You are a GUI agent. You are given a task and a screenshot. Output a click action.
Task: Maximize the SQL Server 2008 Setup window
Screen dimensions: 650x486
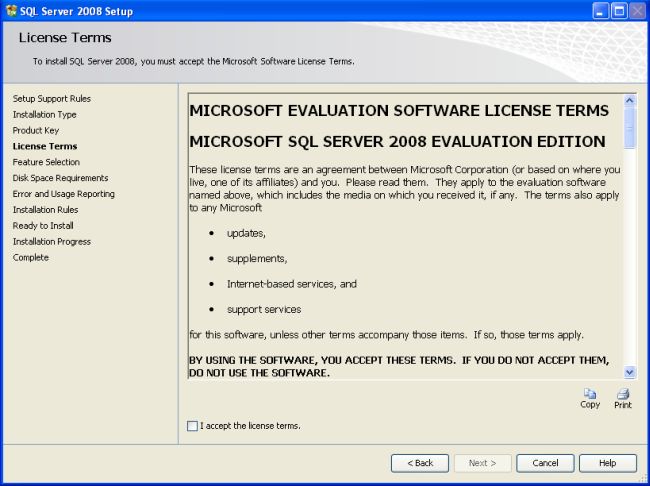coord(619,11)
